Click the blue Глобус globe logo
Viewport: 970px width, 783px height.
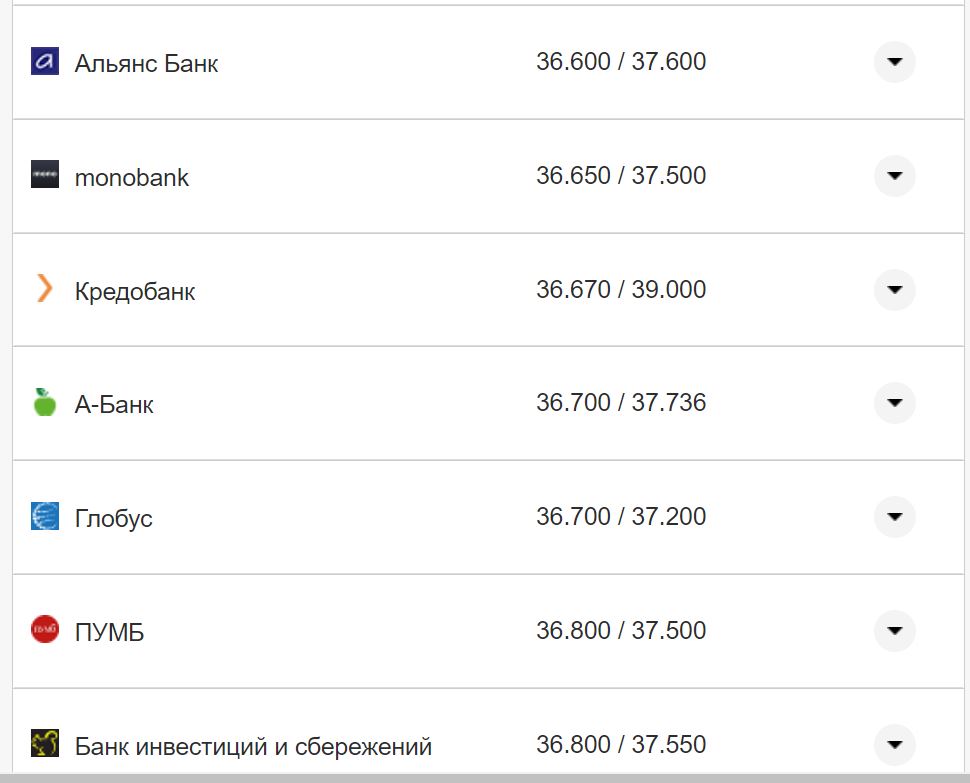coord(45,516)
